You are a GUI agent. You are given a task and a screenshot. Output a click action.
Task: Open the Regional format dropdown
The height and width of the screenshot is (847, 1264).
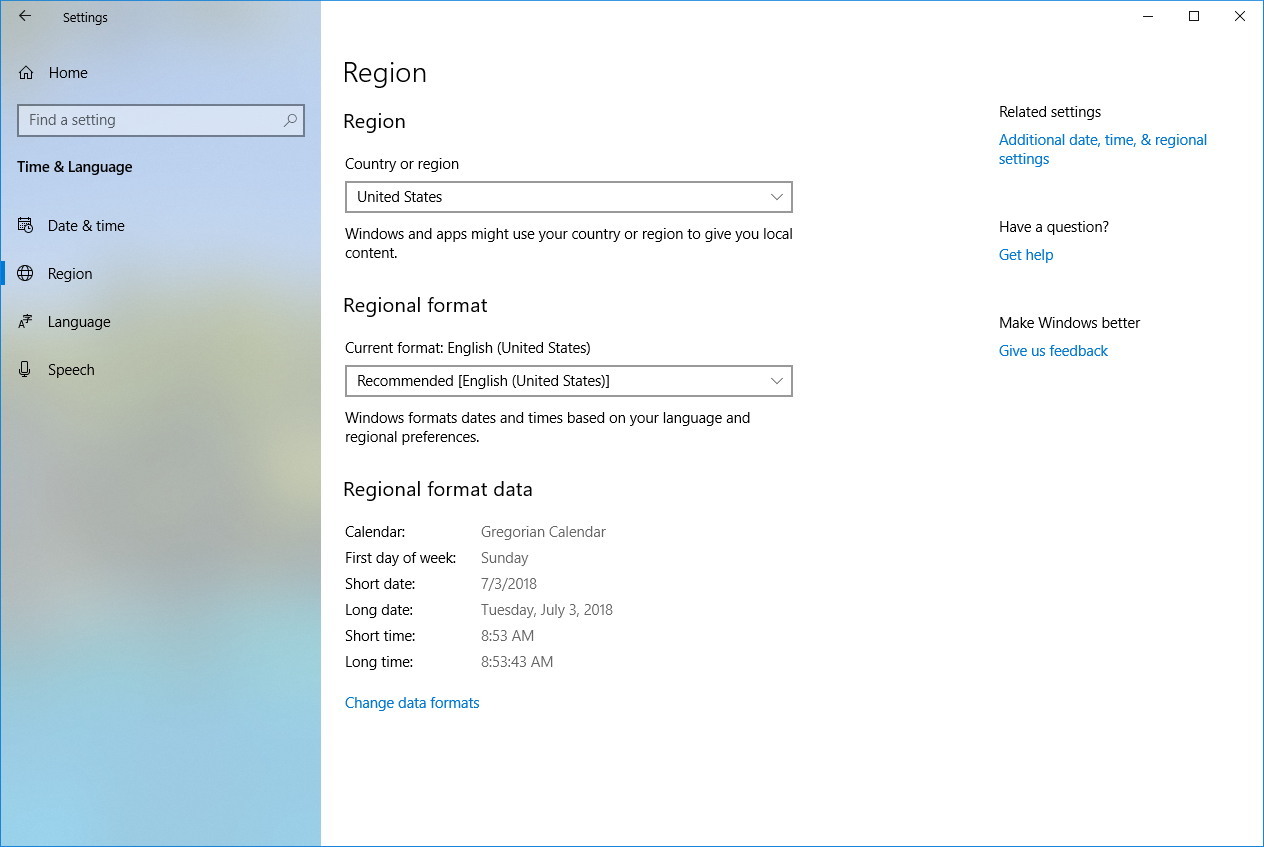pos(568,381)
